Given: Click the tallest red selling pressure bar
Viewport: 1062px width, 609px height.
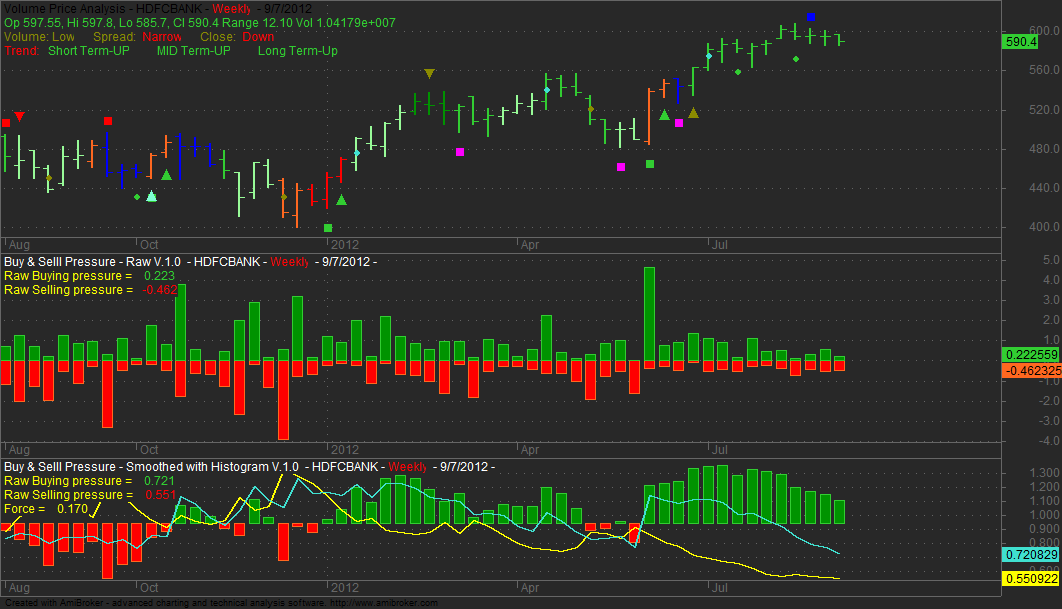Looking at the screenshot, I should [283, 400].
